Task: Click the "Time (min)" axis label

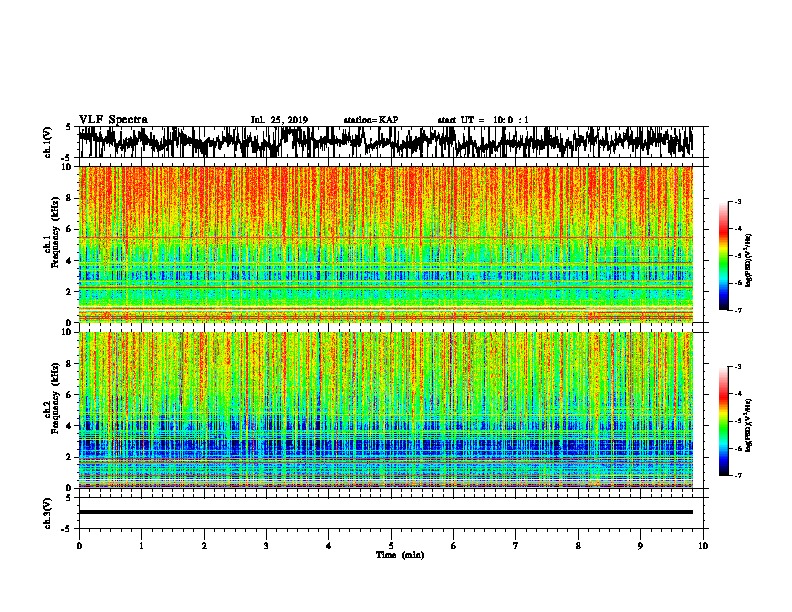Action: 400,555
